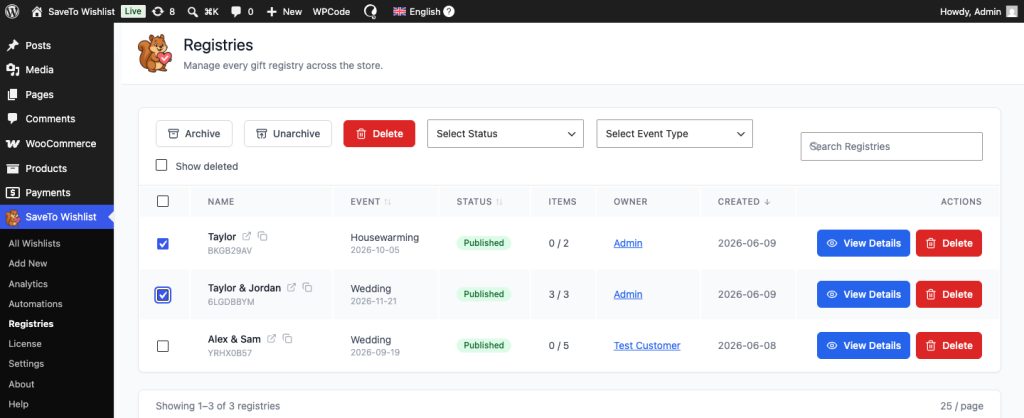Image resolution: width=1024 pixels, height=418 pixels.
Task: Sort by Event column arrows
Action: click(x=387, y=202)
